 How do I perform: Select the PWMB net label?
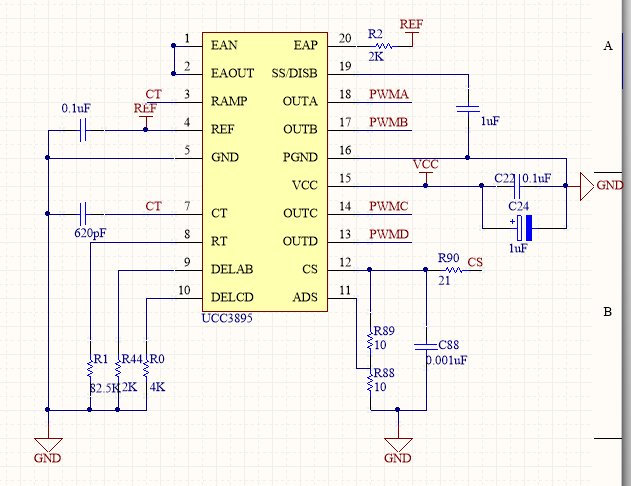(389, 122)
